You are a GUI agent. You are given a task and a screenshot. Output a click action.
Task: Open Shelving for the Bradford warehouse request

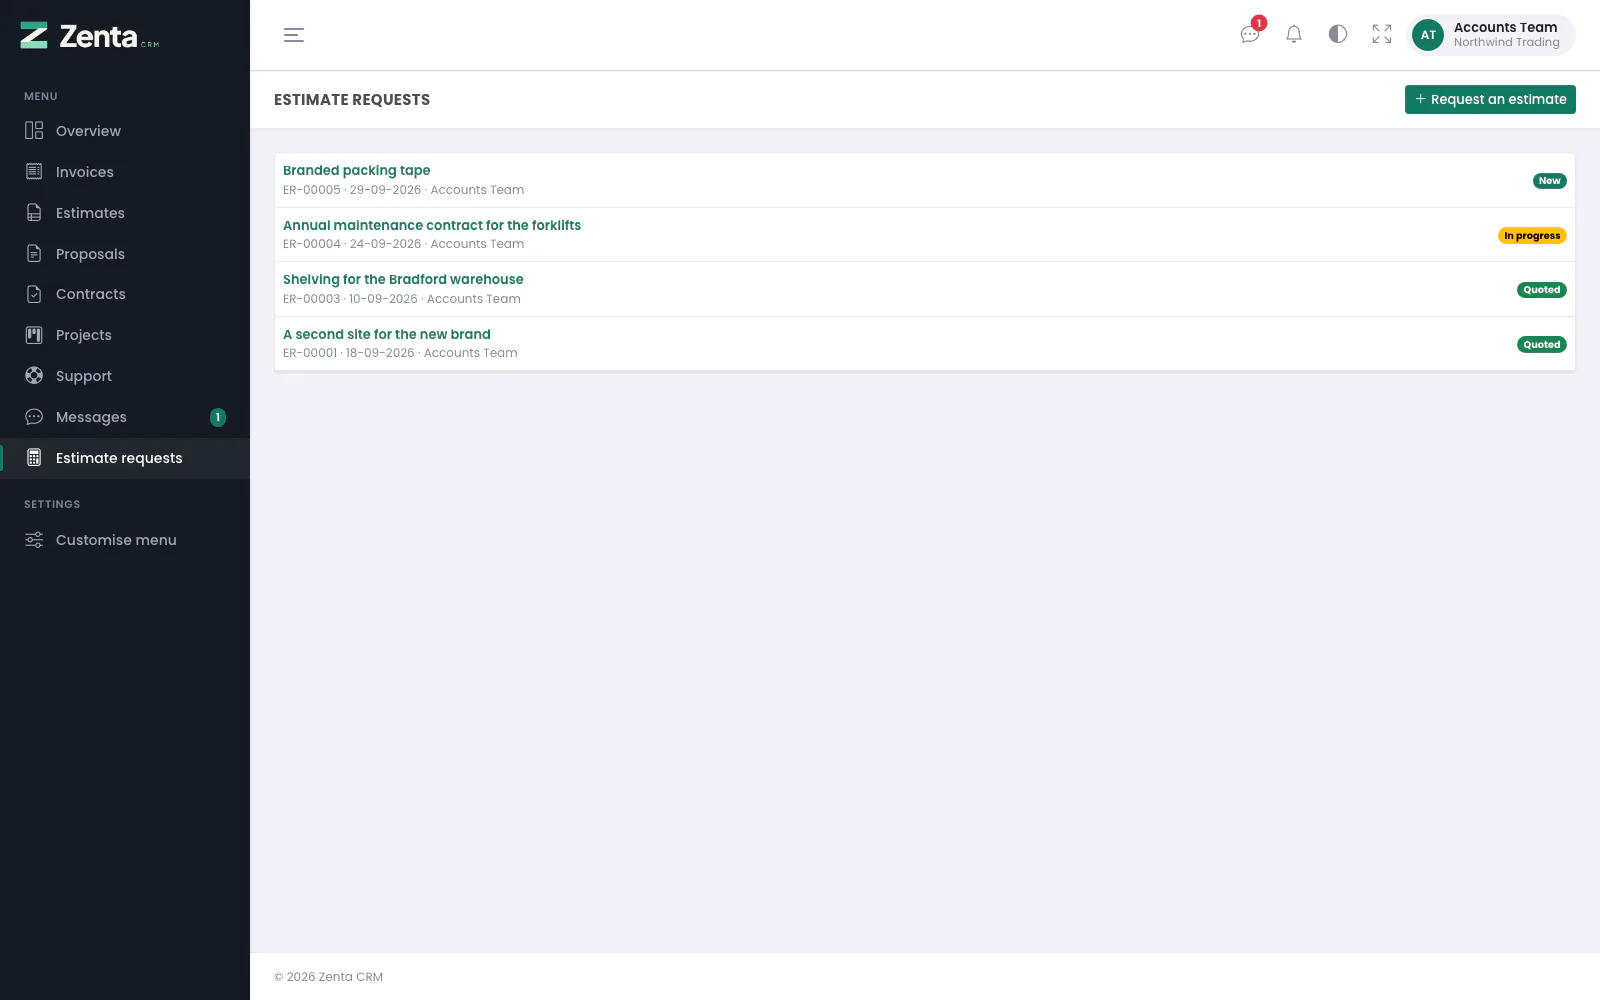pyautogui.click(x=403, y=279)
